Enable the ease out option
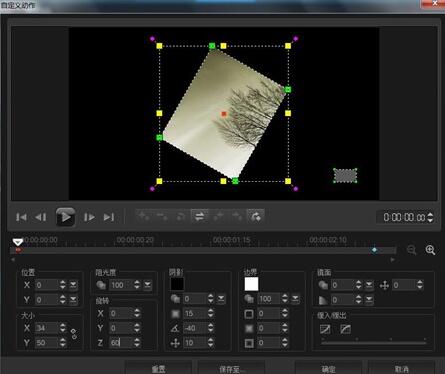445x374 pixels. pos(345,329)
